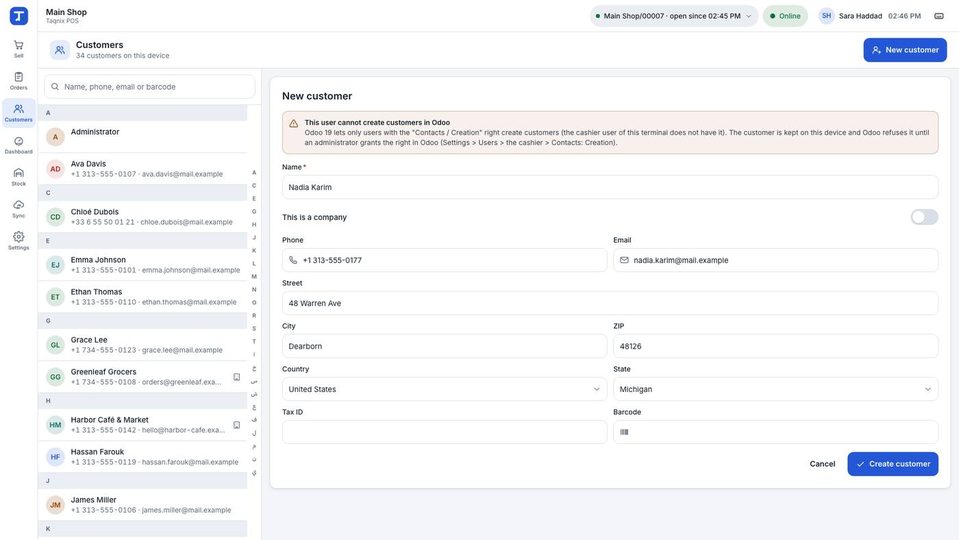
Task: Click the envelope icon in Email field
Action: coord(624,260)
